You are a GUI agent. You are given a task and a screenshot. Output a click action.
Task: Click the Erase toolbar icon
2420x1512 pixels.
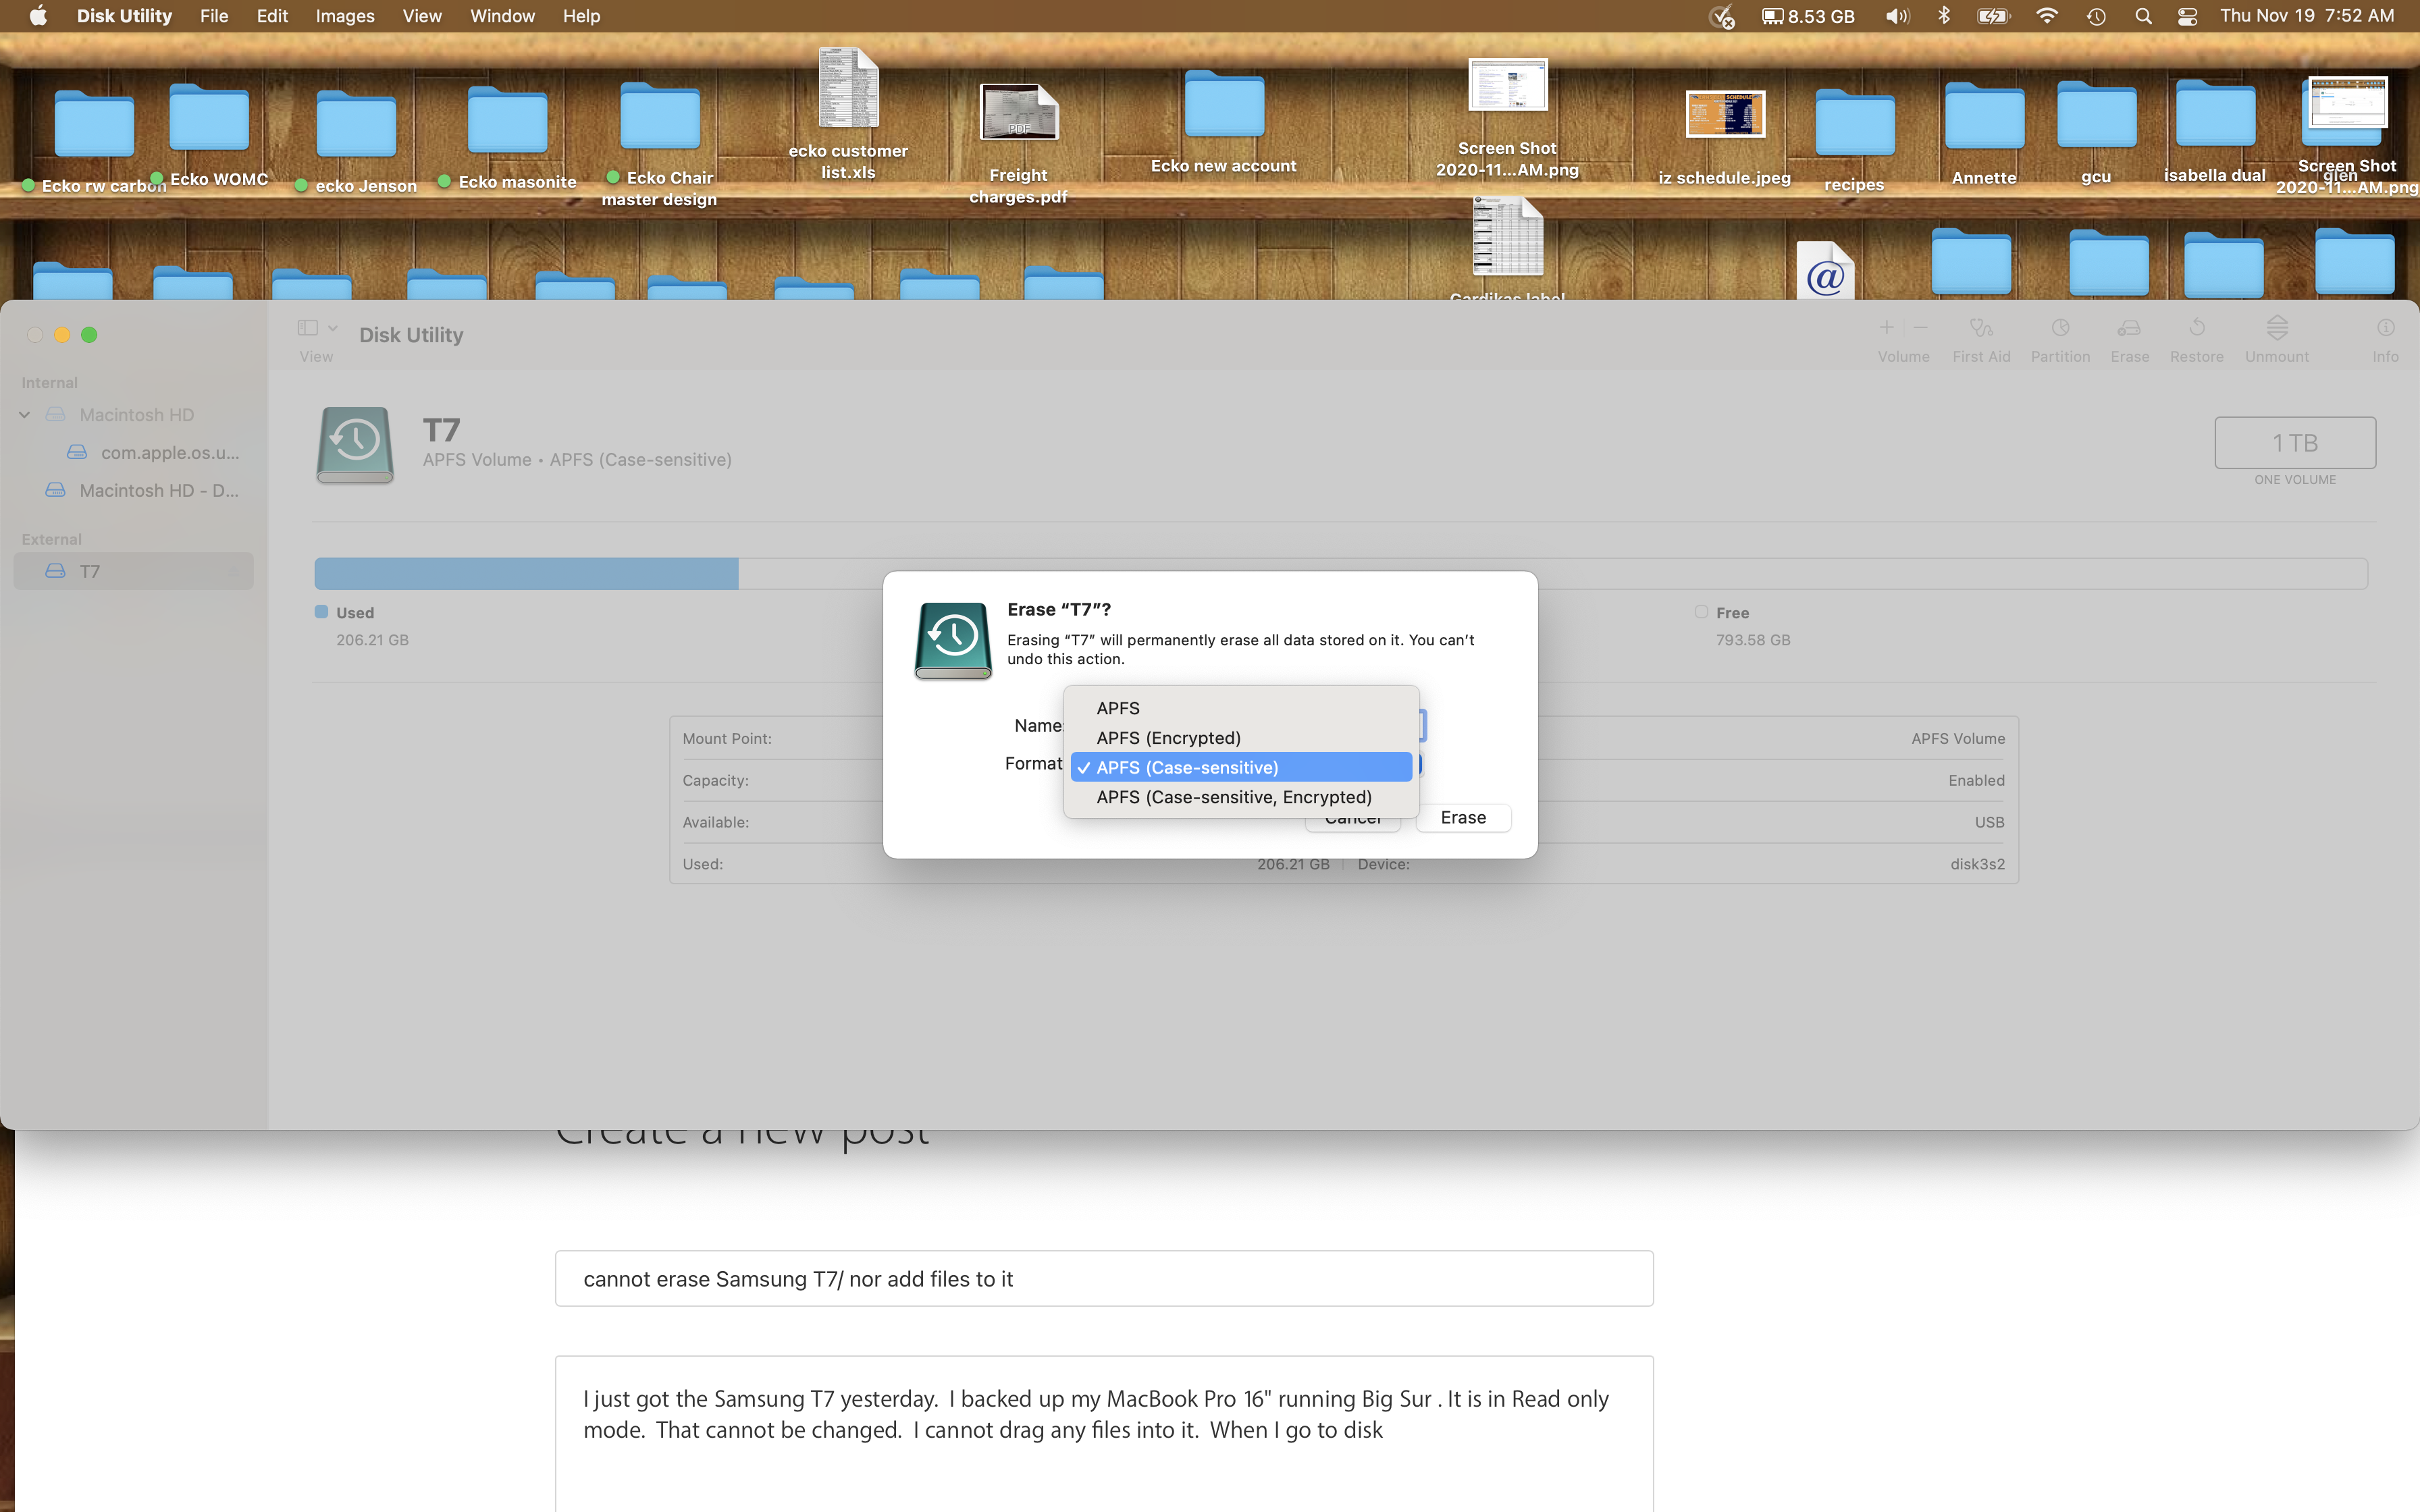[2129, 329]
